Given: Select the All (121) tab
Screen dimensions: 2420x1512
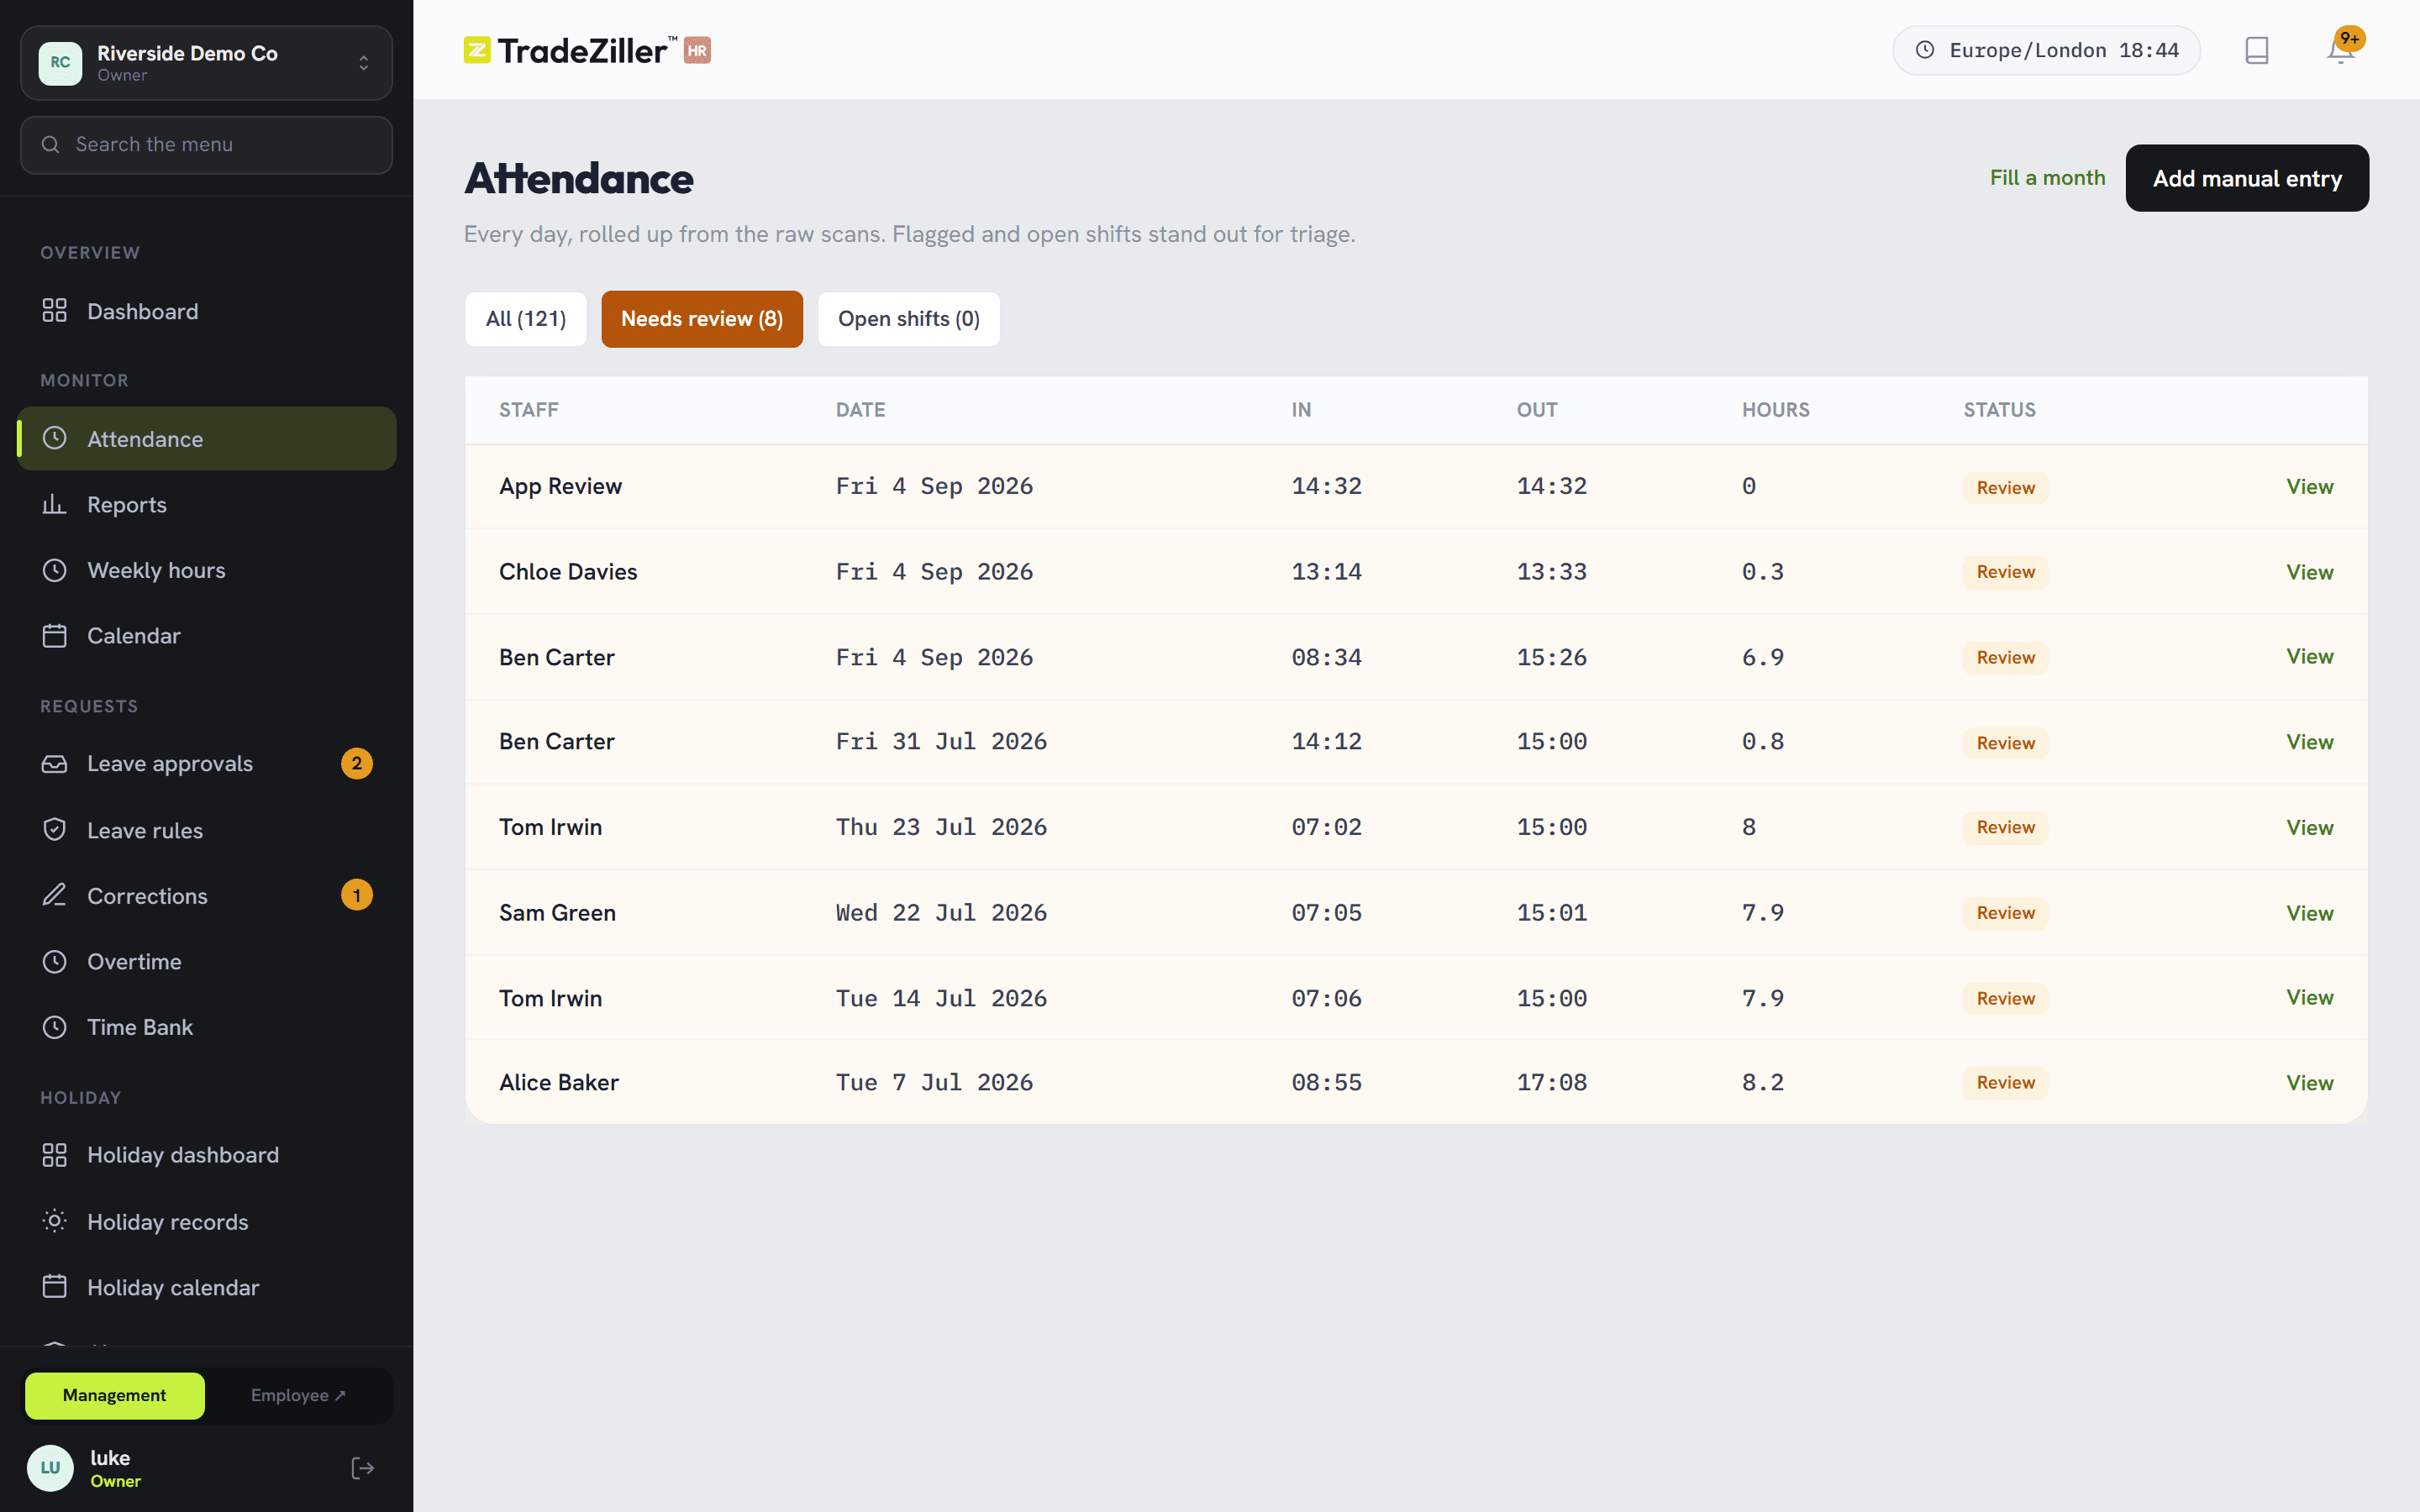Looking at the screenshot, I should tap(526, 319).
